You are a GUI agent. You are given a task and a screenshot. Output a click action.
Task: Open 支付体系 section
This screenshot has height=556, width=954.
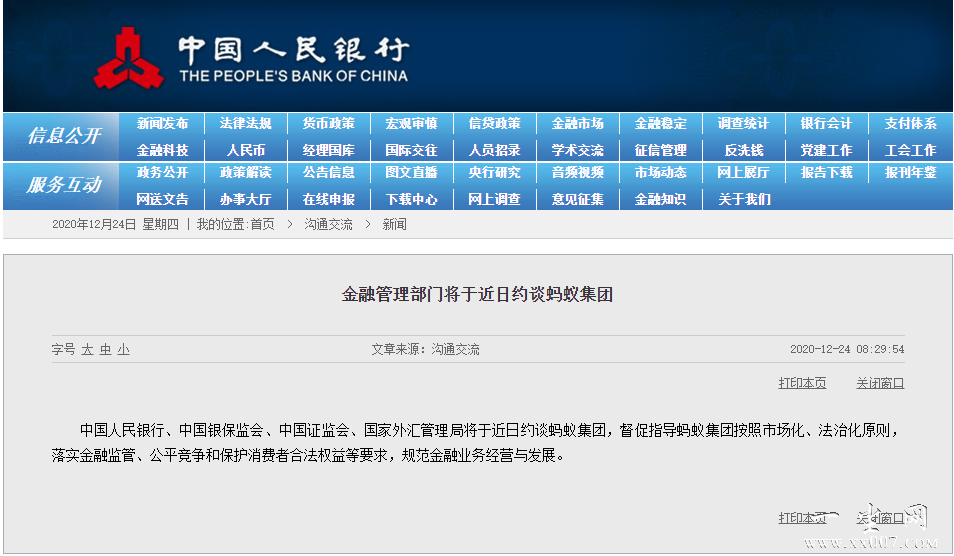(x=910, y=123)
